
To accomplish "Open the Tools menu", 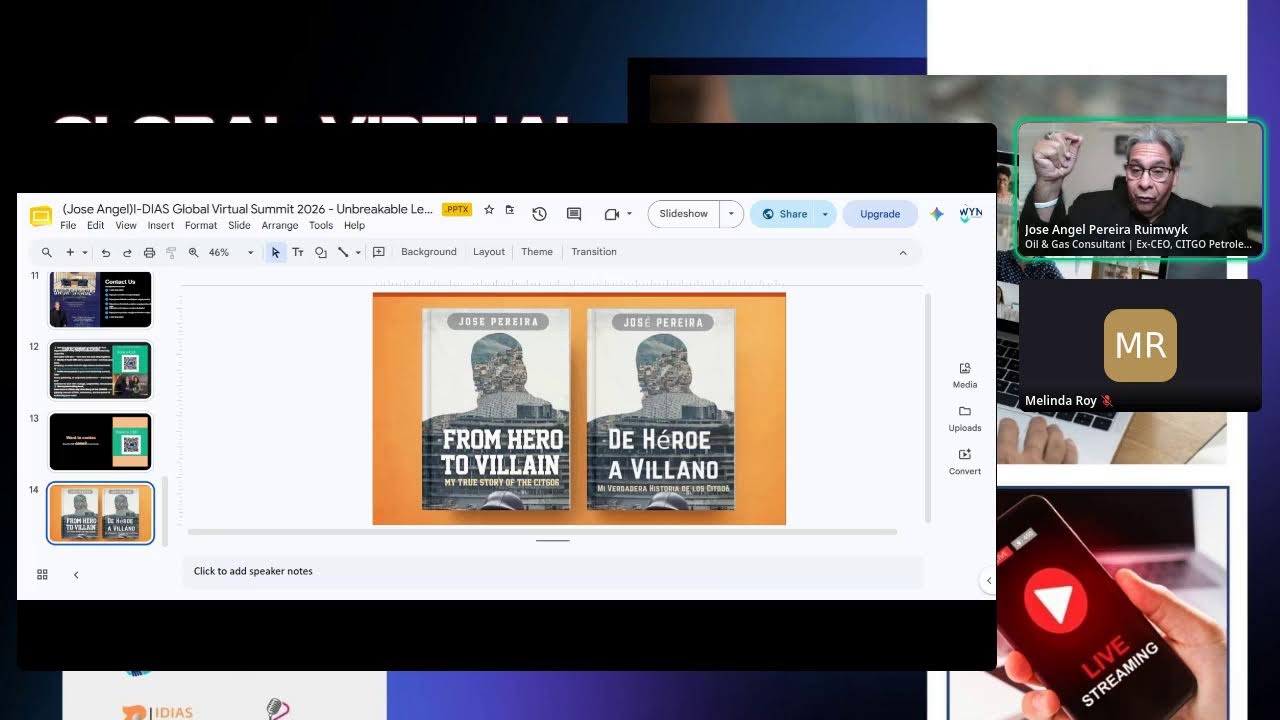I will click(x=321, y=226).
